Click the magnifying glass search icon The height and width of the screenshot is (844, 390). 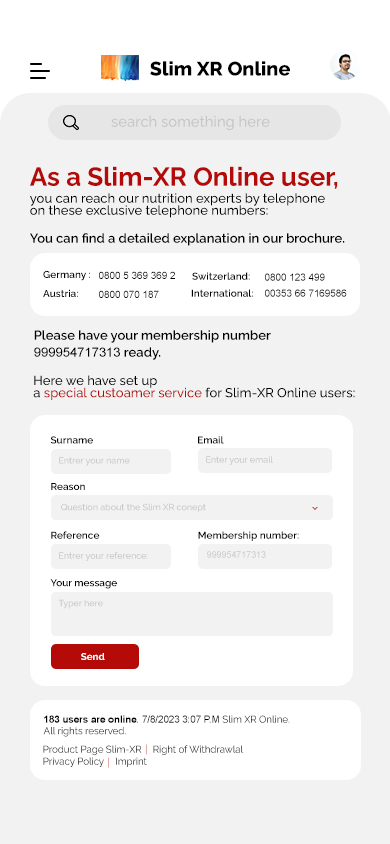point(71,123)
